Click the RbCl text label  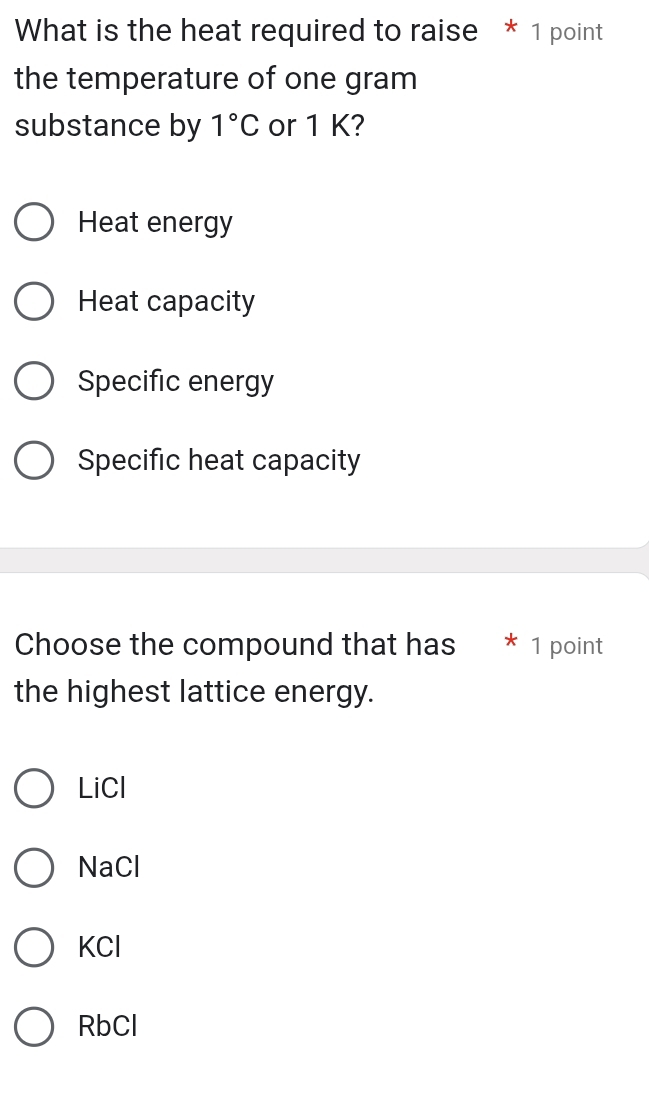coord(106,1026)
